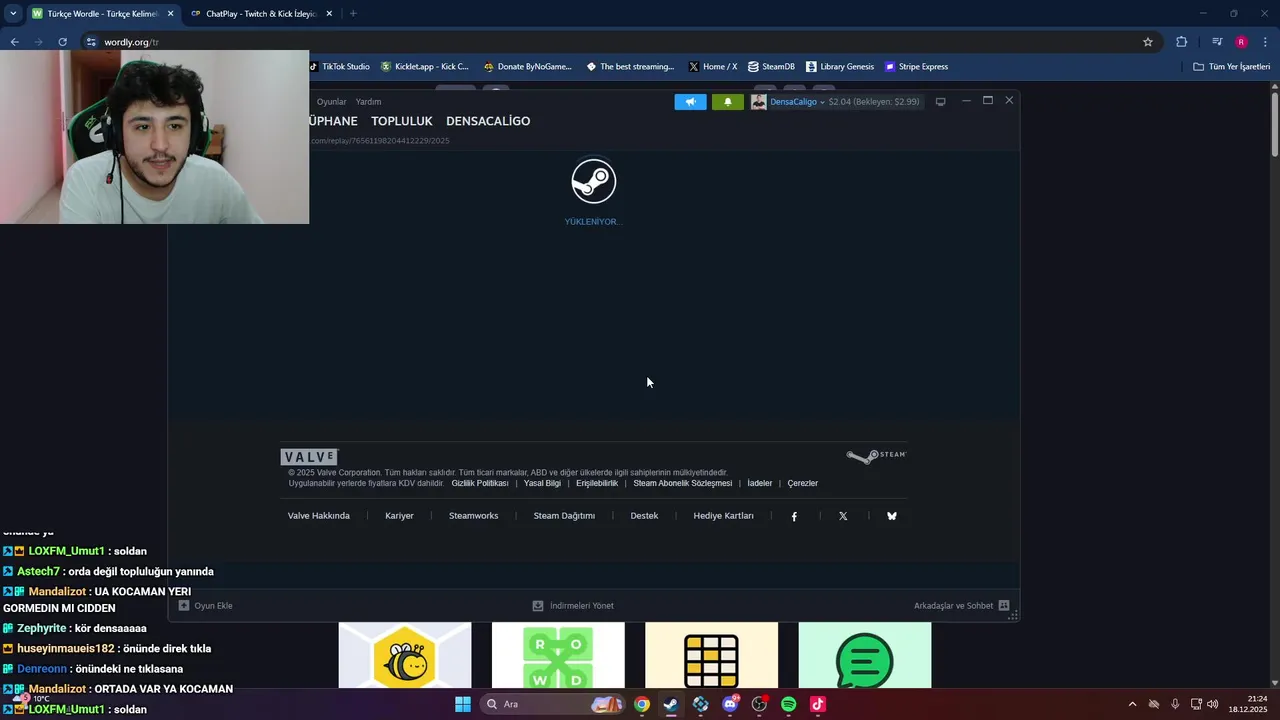Open TikTok Studio bookmark

340,67
